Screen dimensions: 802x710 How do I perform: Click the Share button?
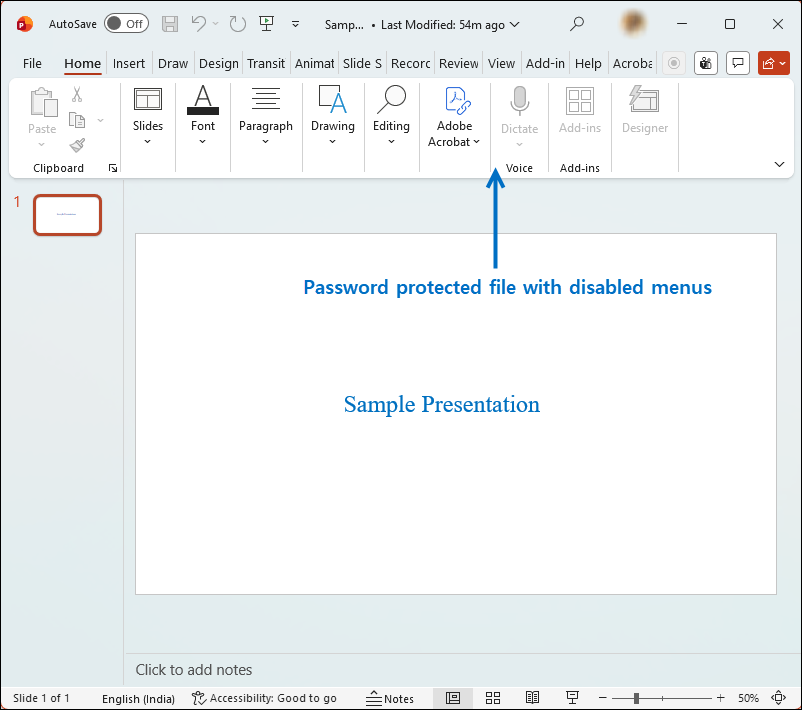click(773, 62)
